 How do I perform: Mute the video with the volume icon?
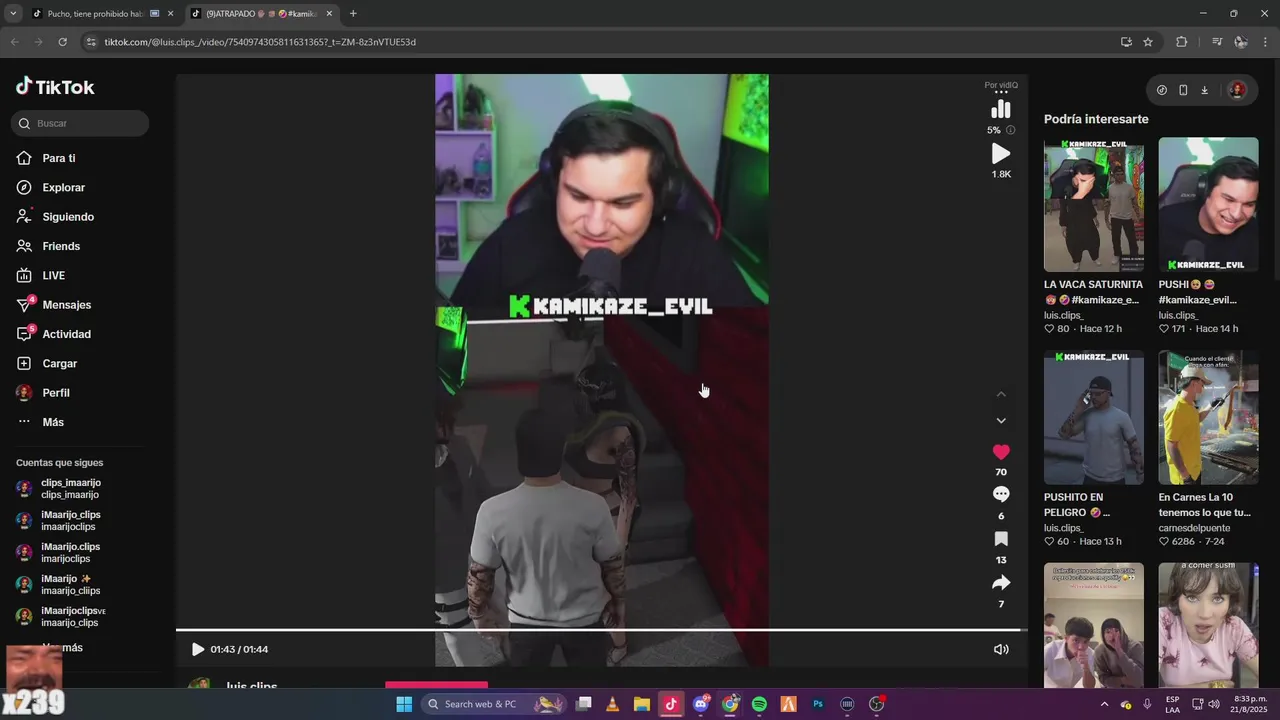pyautogui.click(x=1001, y=649)
